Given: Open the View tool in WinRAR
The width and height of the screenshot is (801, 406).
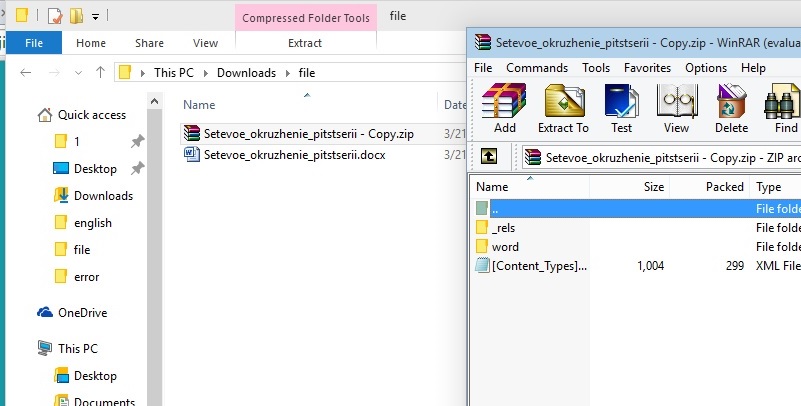Looking at the screenshot, I should [677, 102].
